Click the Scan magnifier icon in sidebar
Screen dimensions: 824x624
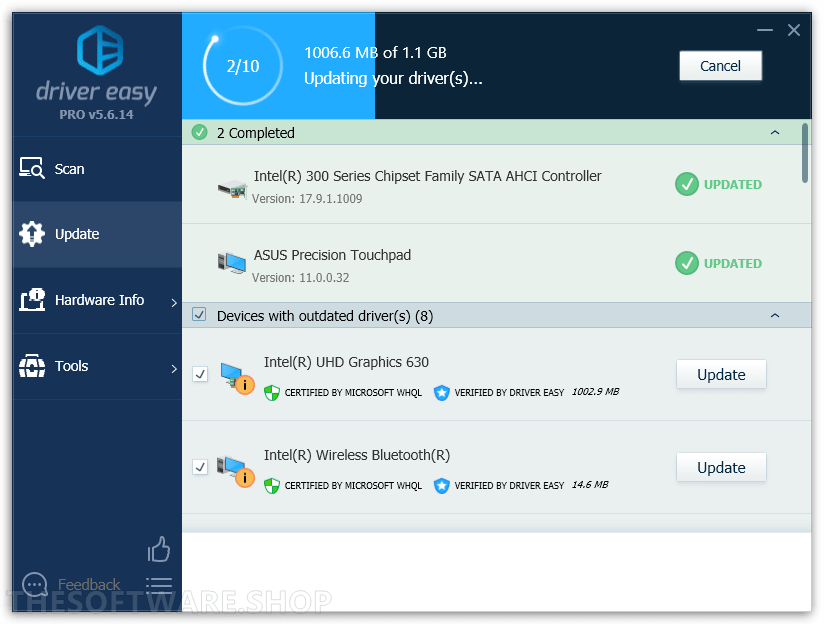coord(32,168)
